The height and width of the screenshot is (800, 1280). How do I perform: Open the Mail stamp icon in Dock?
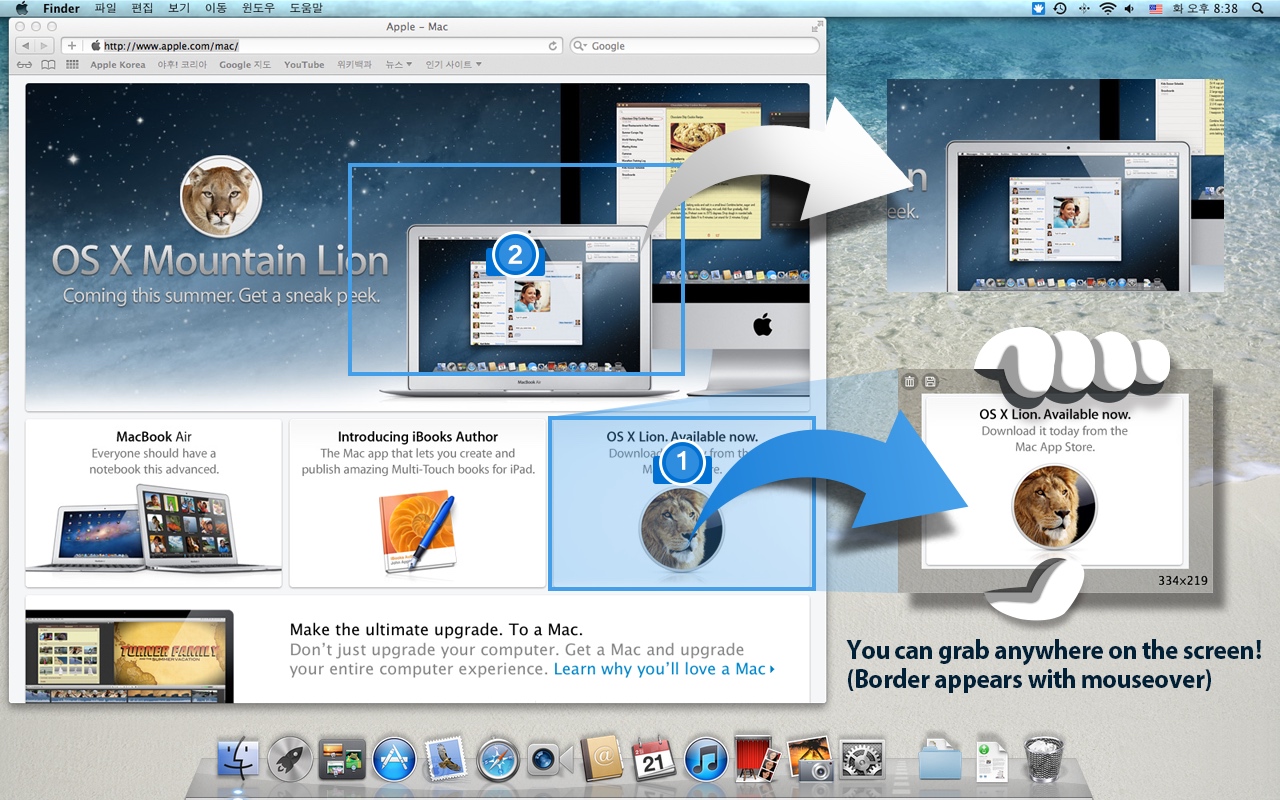(444, 759)
